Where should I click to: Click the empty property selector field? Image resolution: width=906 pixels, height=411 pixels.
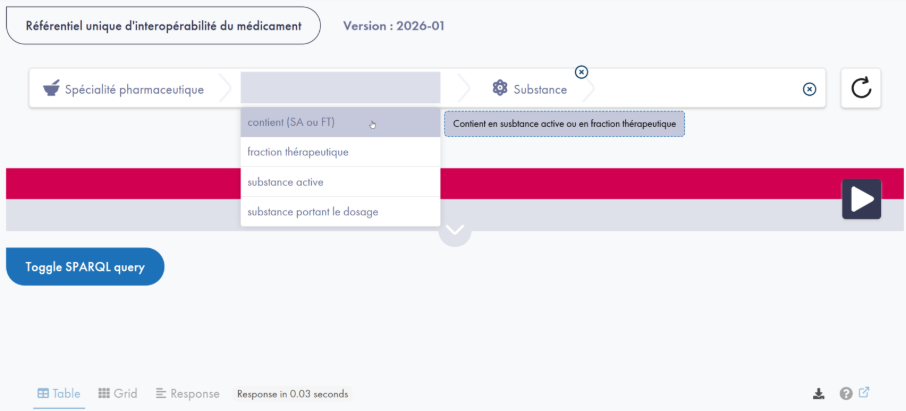coord(340,89)
